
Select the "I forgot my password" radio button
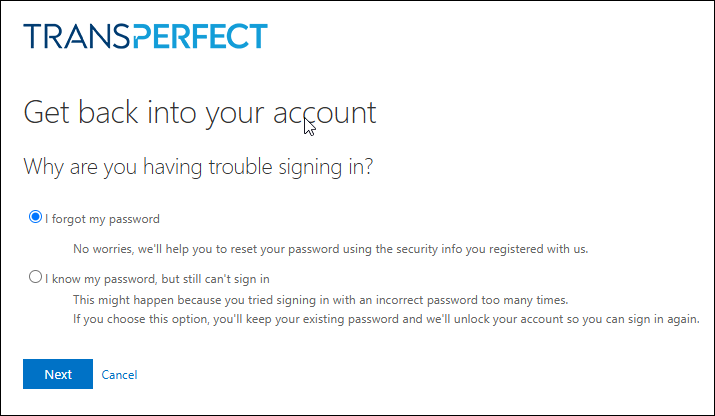coord(36,217)
